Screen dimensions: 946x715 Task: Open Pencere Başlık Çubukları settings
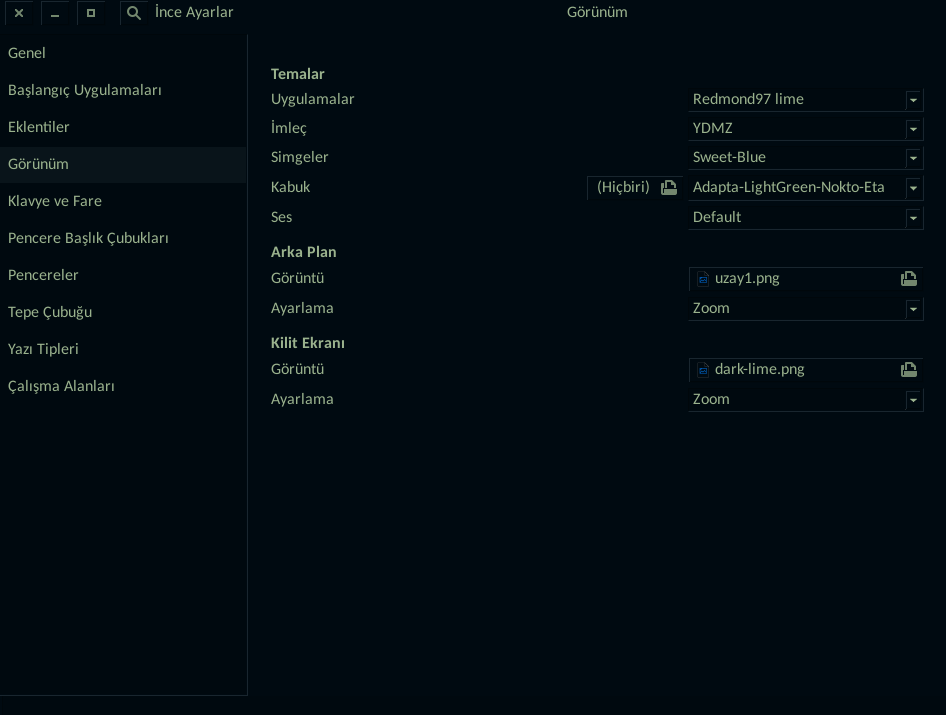pyautogui.click(x=123, y=238)
